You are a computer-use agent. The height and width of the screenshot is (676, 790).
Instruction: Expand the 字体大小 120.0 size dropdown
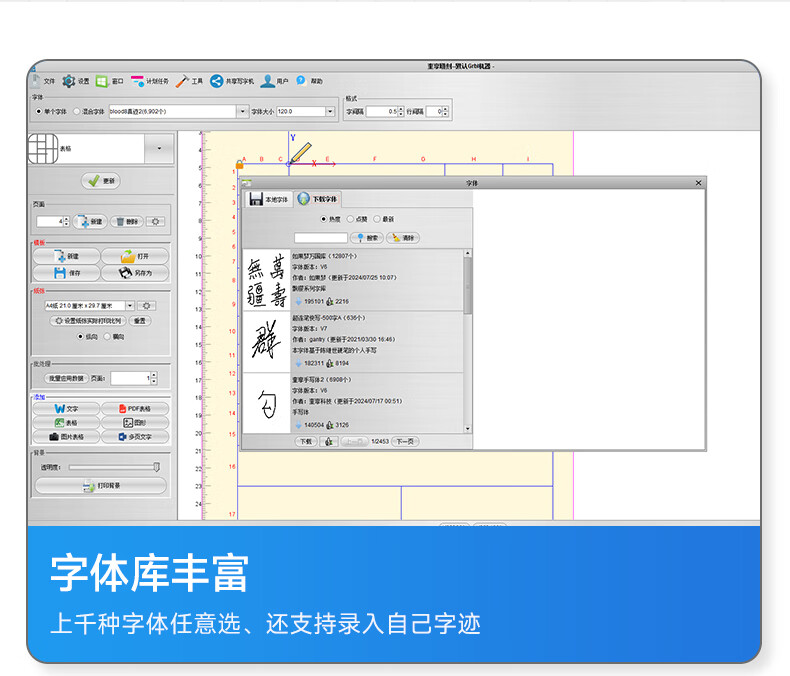pos(331,111)
